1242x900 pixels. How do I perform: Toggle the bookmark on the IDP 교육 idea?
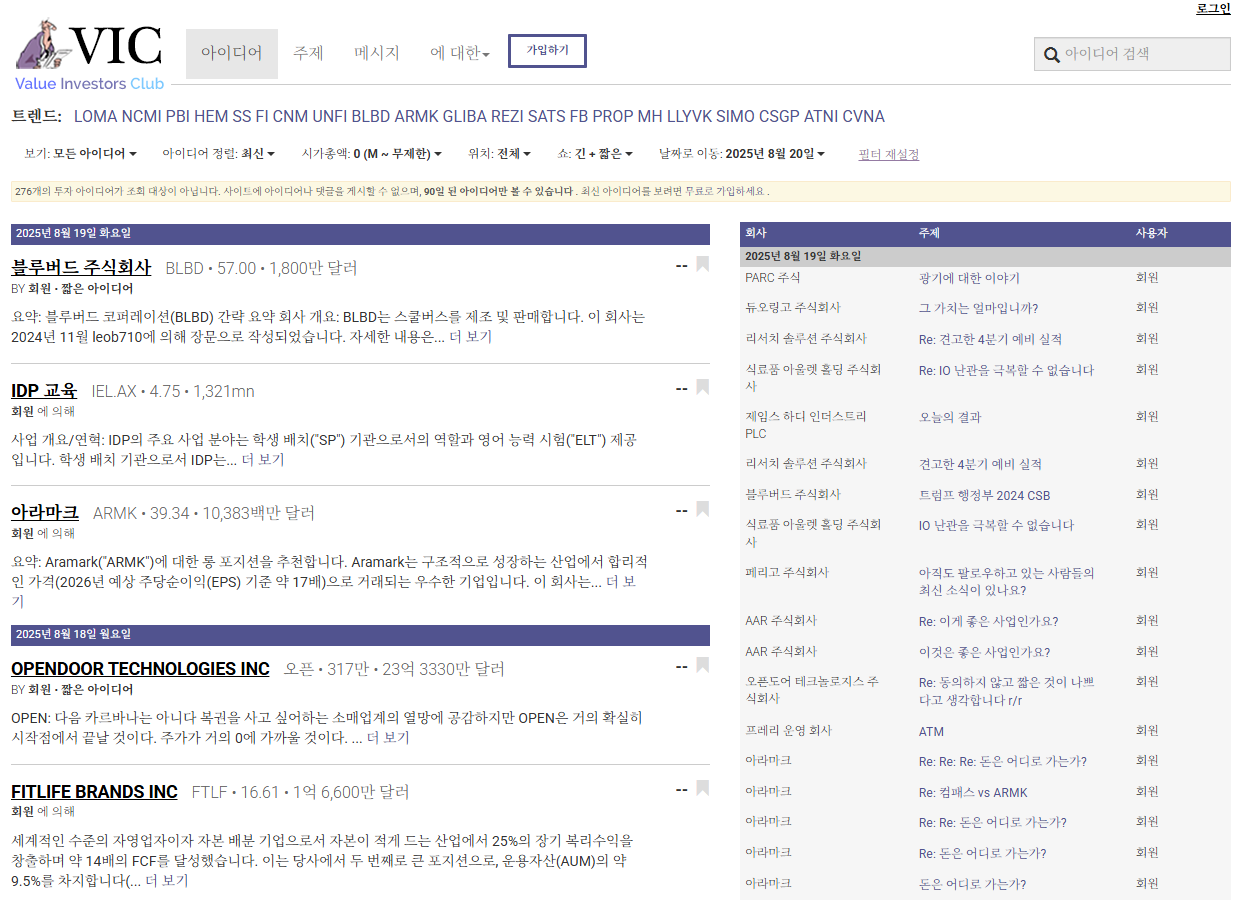click(701, 387)
